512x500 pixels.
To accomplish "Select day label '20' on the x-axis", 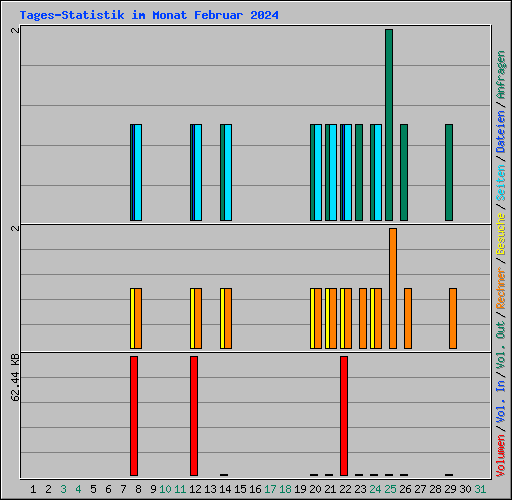I will tap(315, 489).
